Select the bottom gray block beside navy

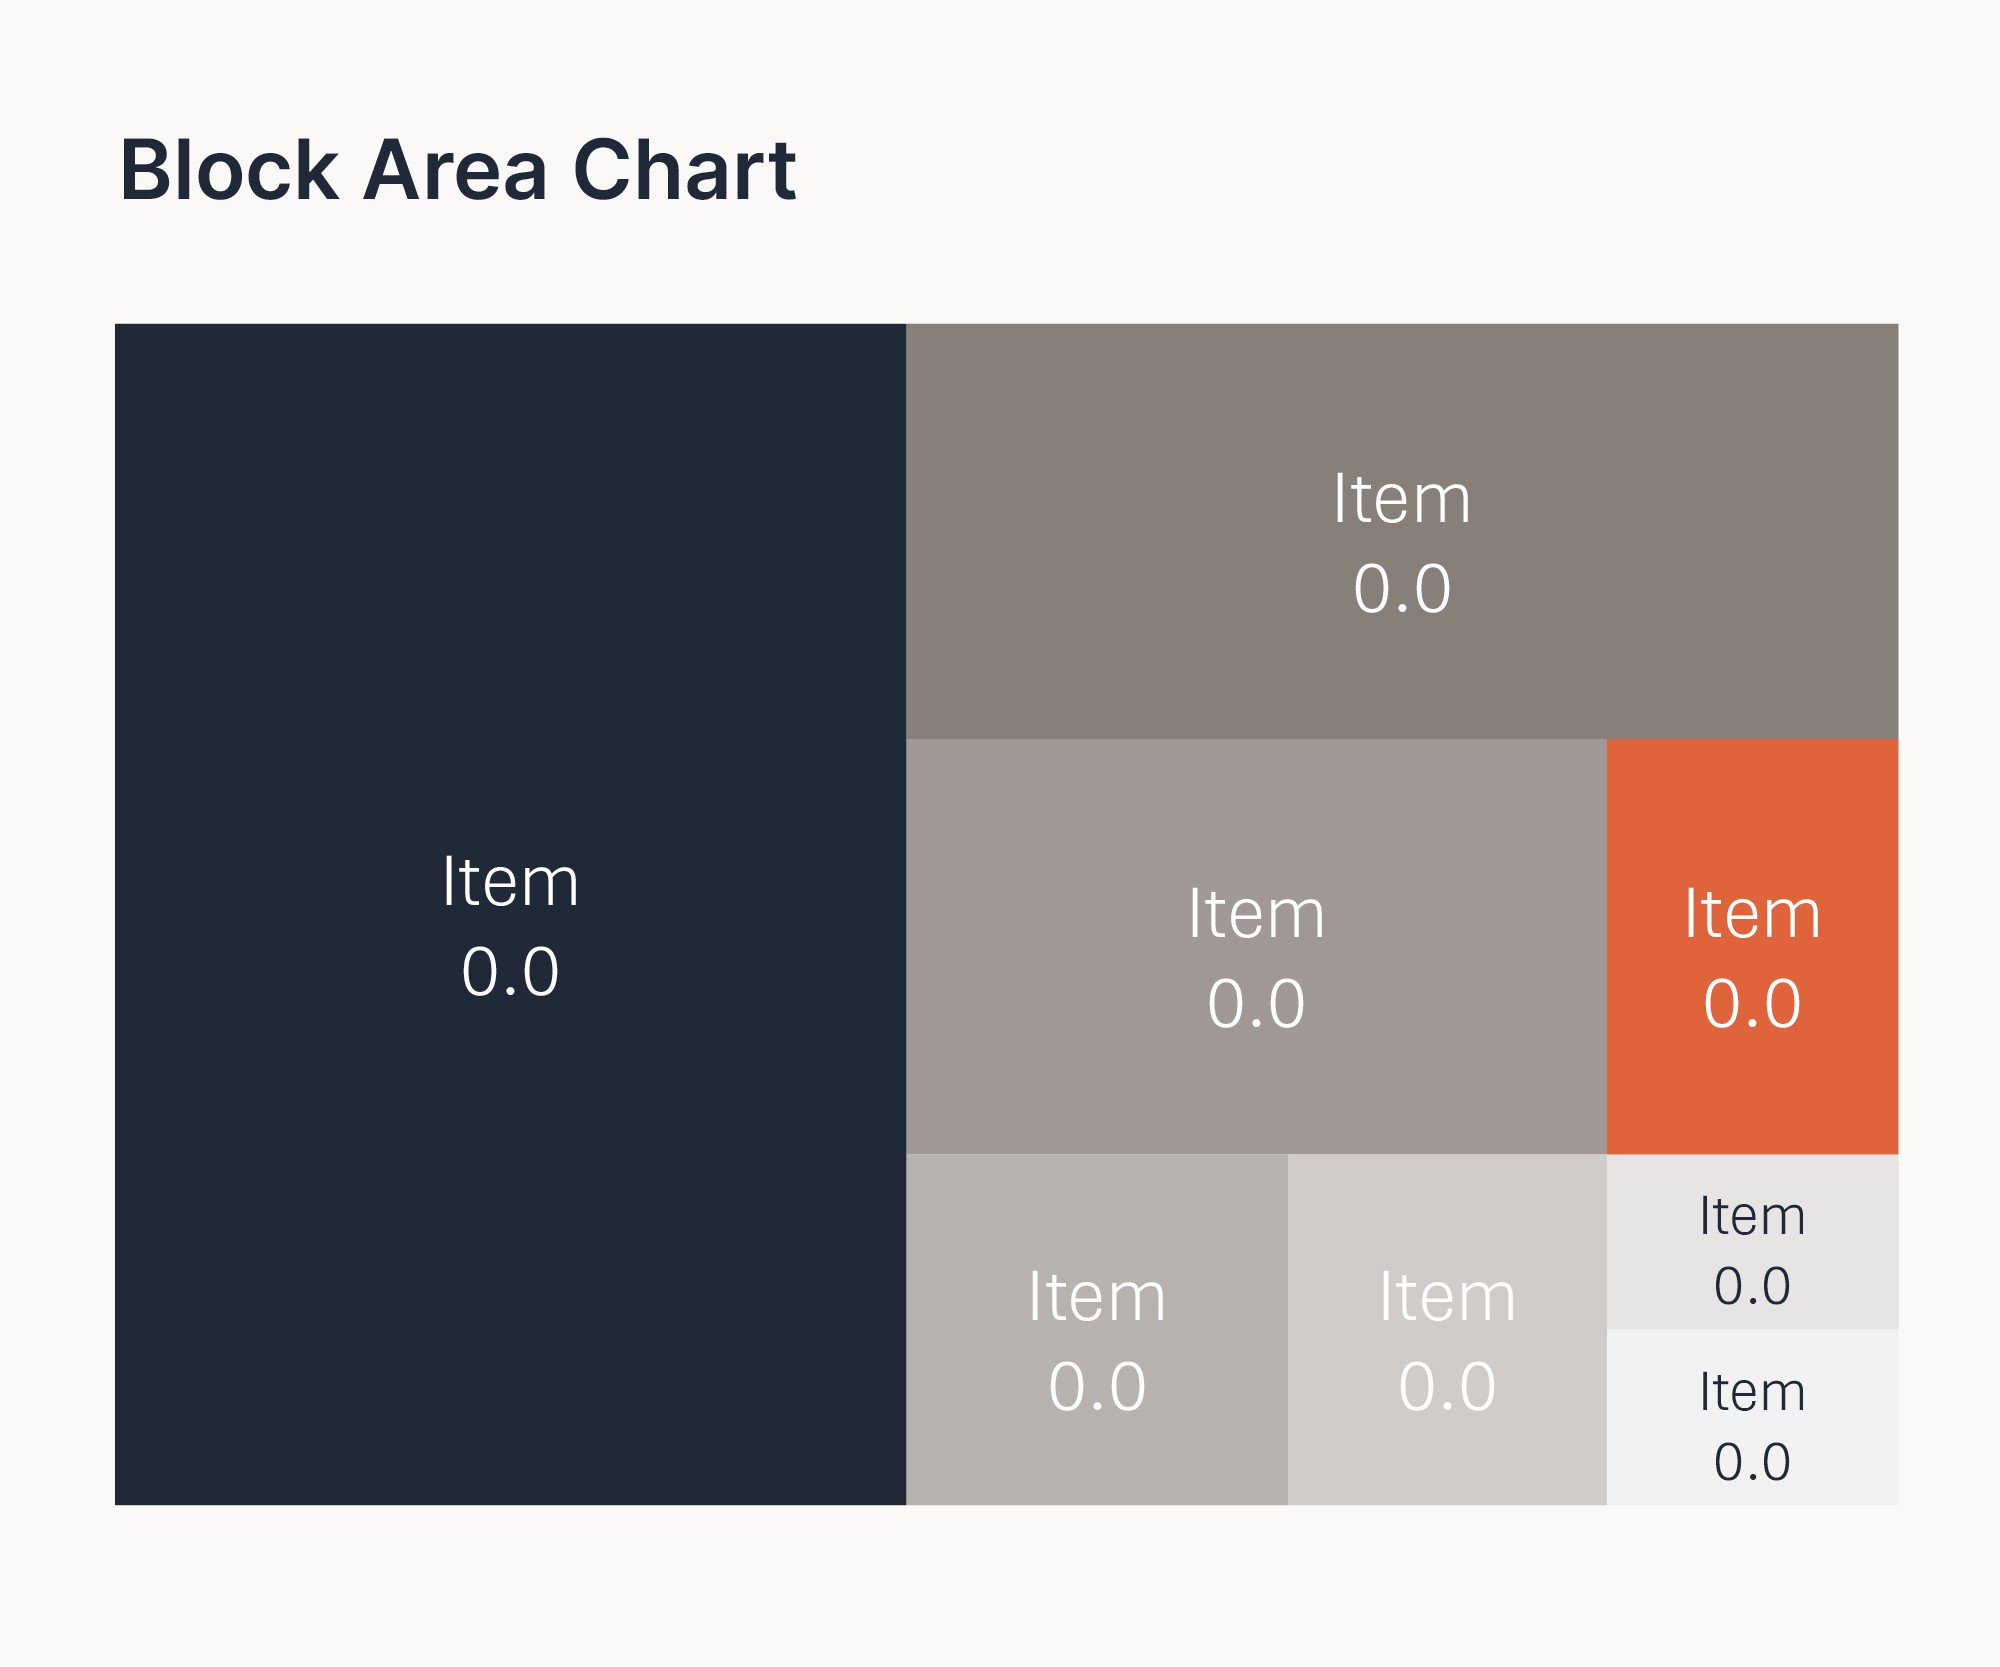point(1097,1330)
